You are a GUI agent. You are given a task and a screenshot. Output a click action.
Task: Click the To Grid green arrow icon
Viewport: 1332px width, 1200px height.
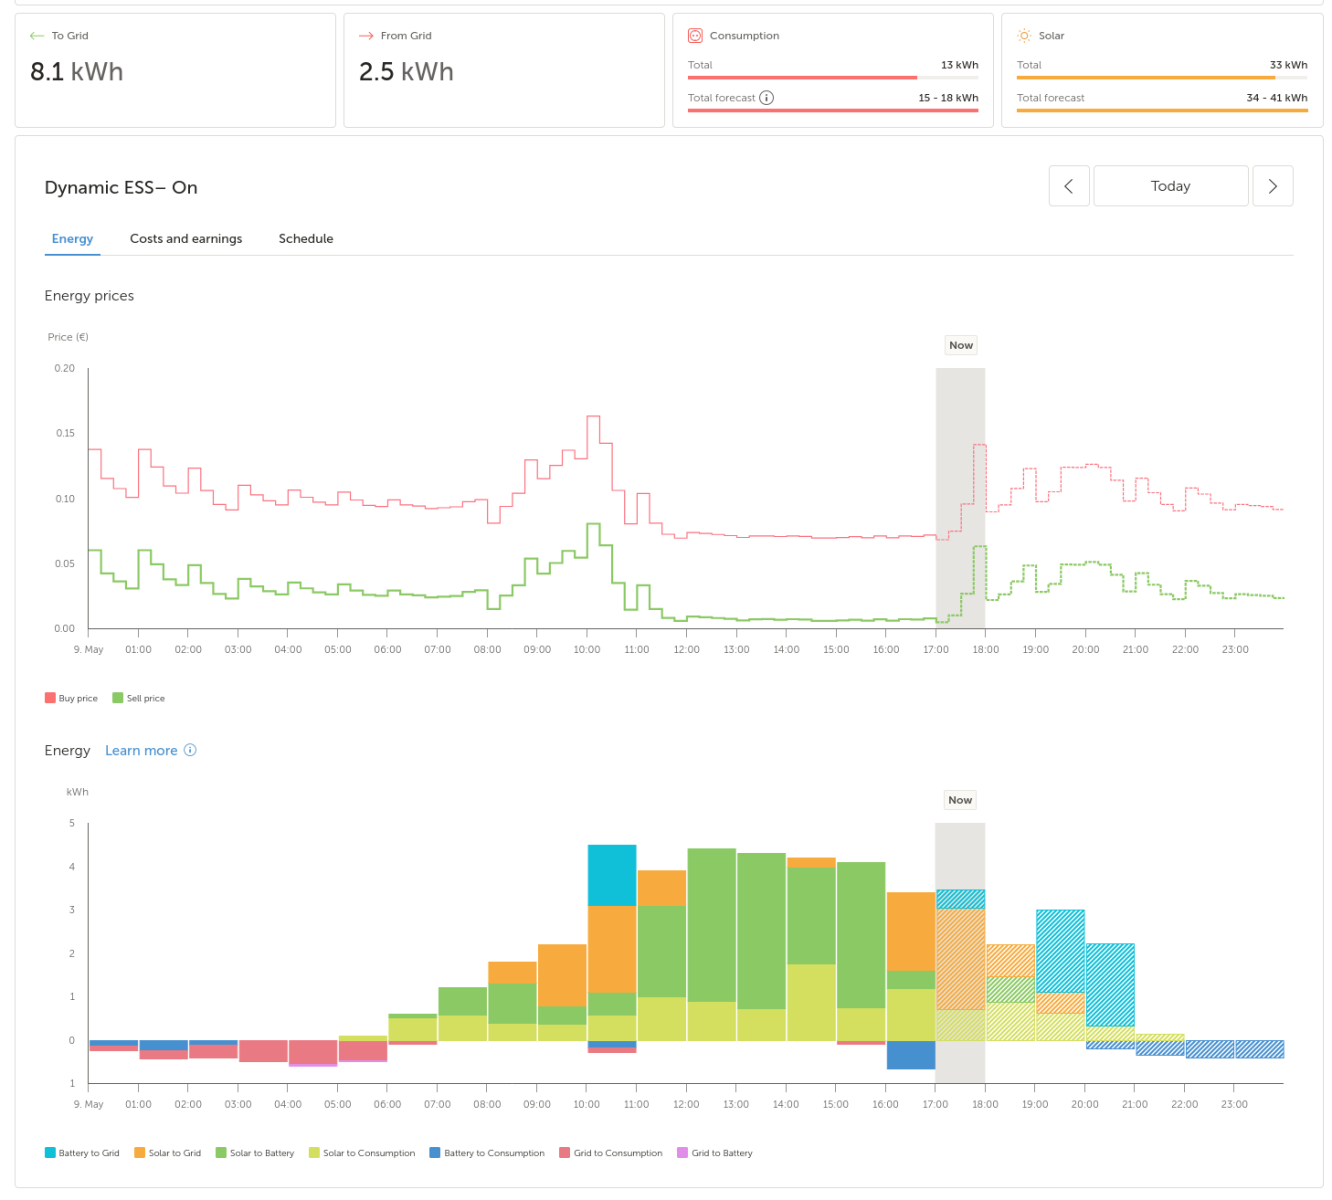[x=37, y=36]
